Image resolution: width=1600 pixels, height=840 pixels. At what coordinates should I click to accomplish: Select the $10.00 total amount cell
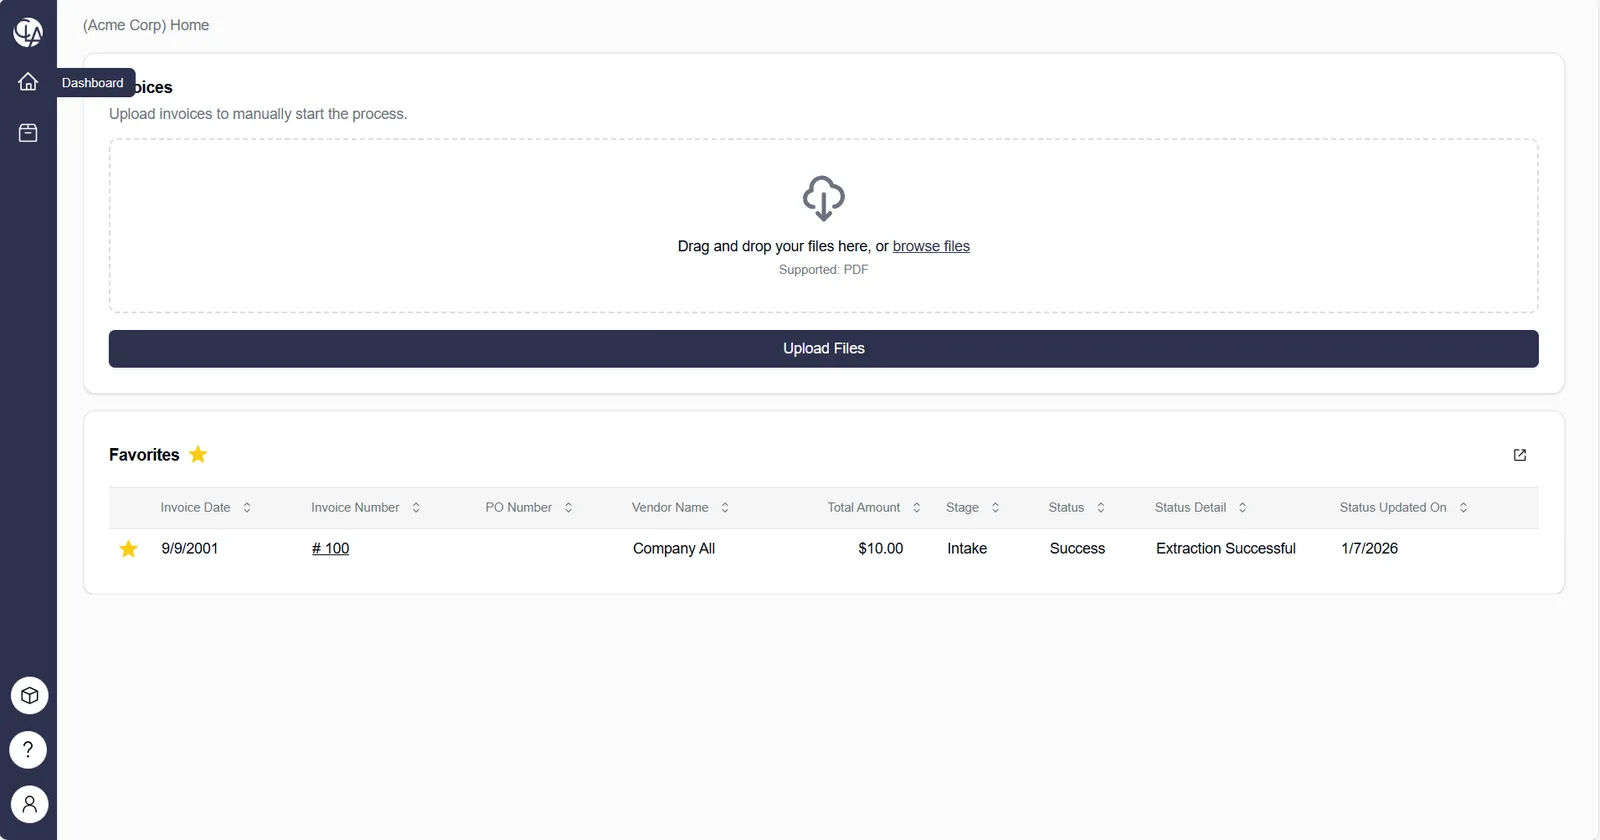tap(880, 549)
